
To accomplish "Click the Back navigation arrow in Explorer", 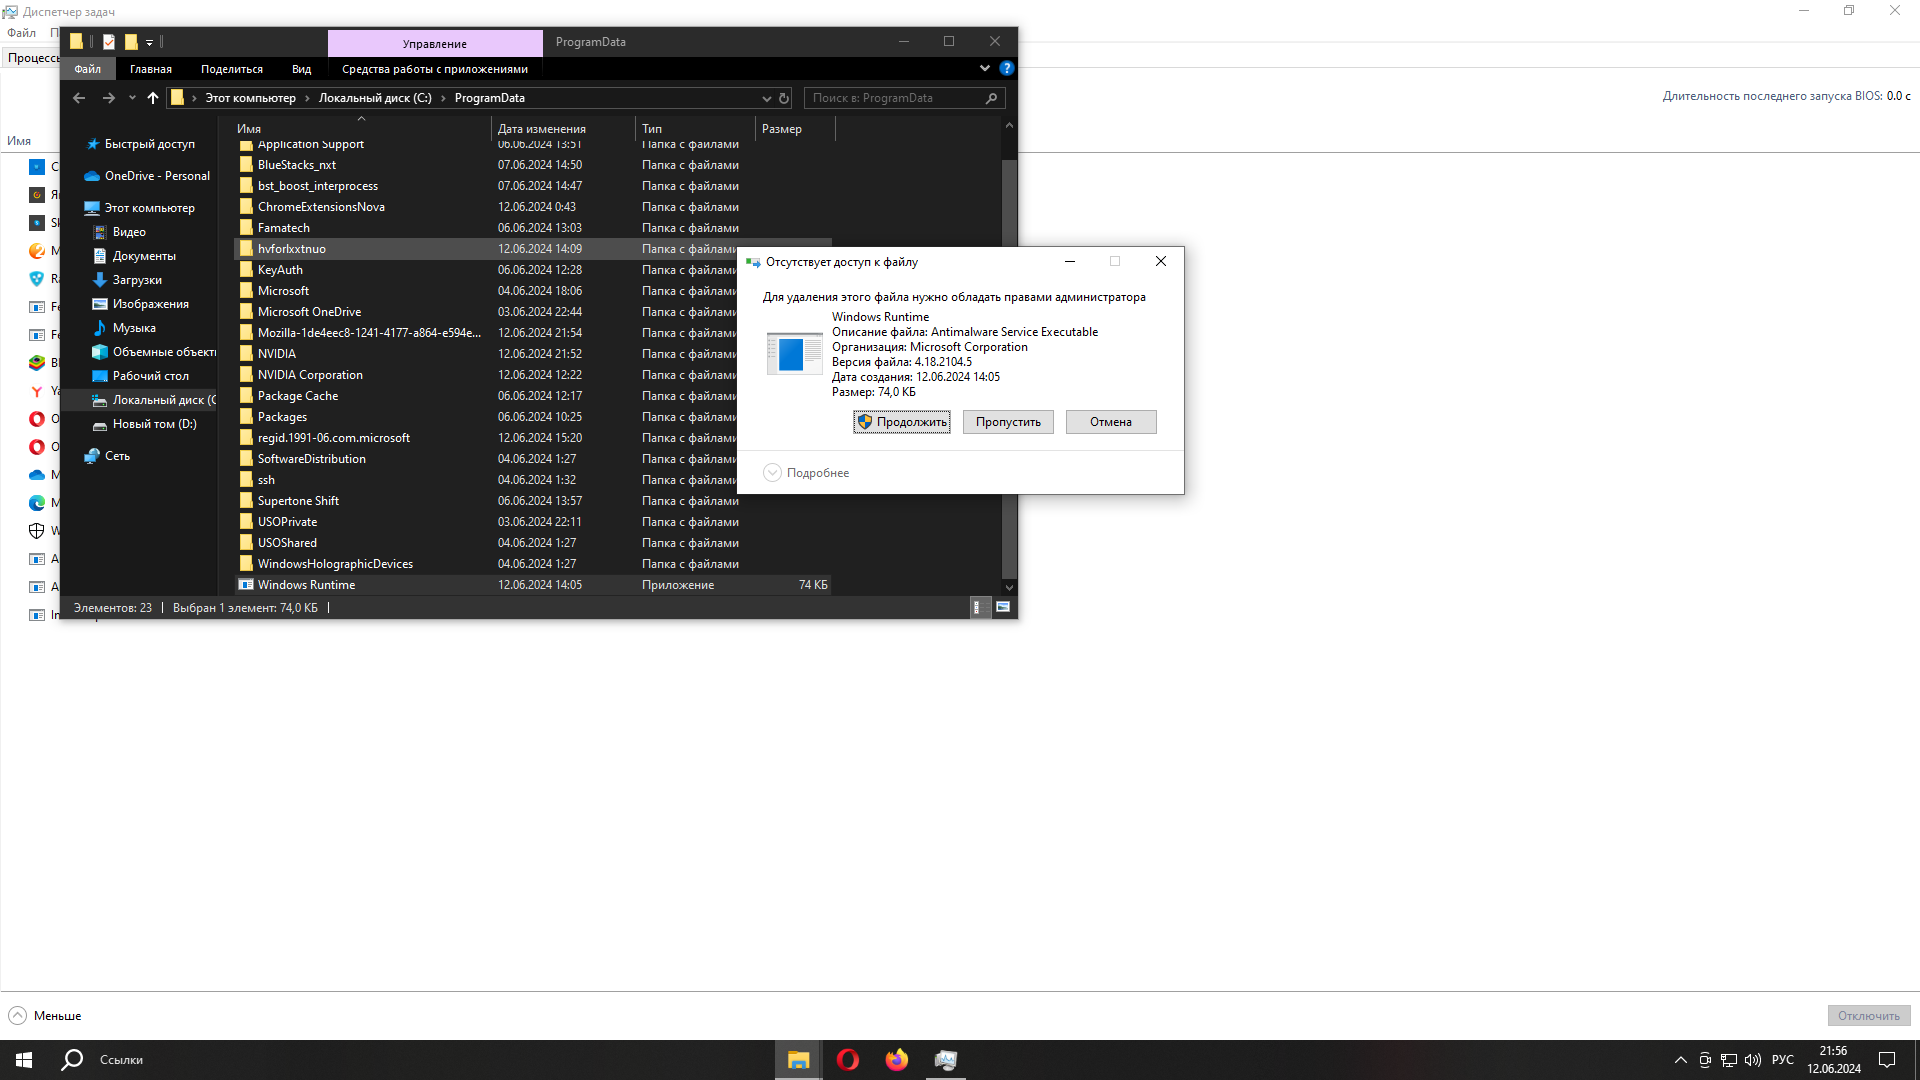I will [x=79, y=98].
